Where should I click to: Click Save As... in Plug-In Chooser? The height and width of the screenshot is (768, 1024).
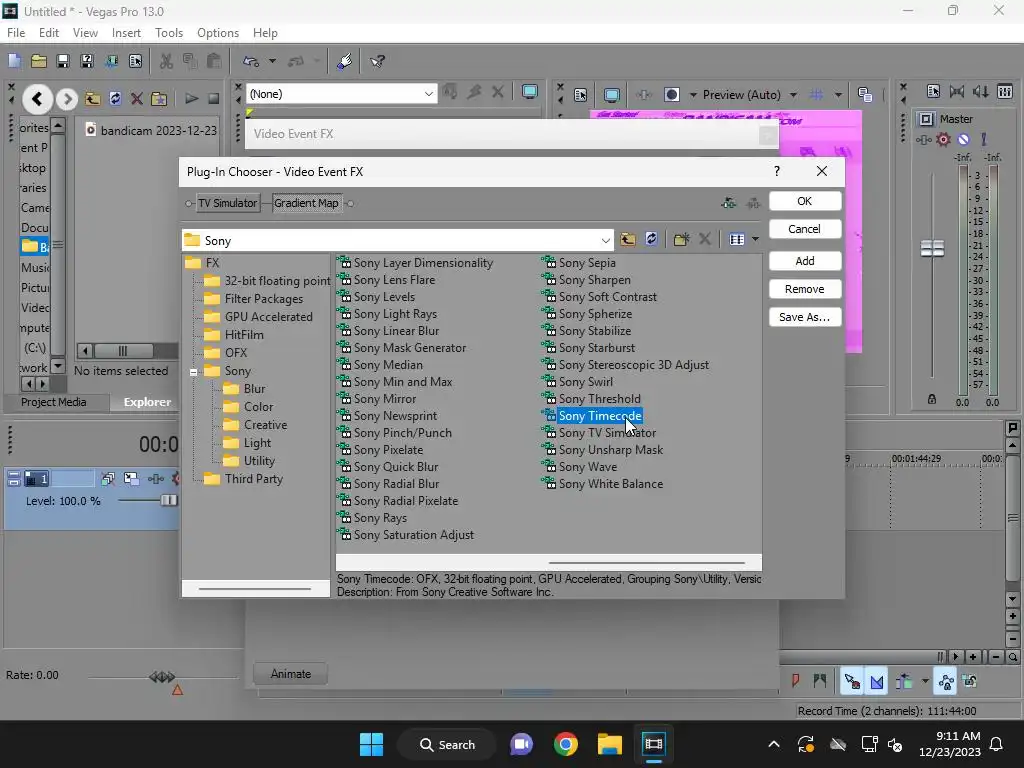tap(805, 317)
